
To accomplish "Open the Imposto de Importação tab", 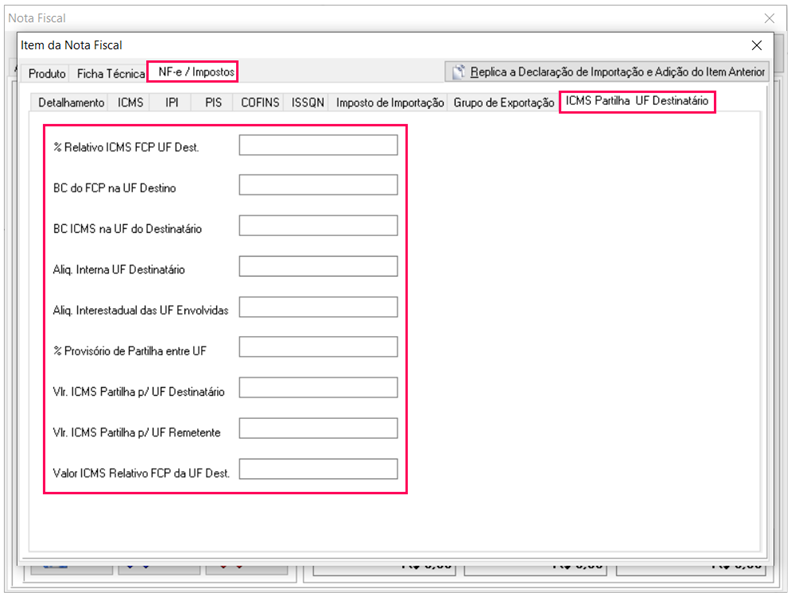I will click(390, 103).
